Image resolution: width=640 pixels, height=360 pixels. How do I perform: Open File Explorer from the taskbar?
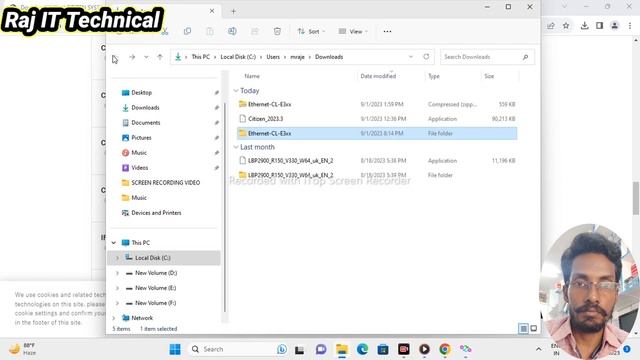click(342, 349)
